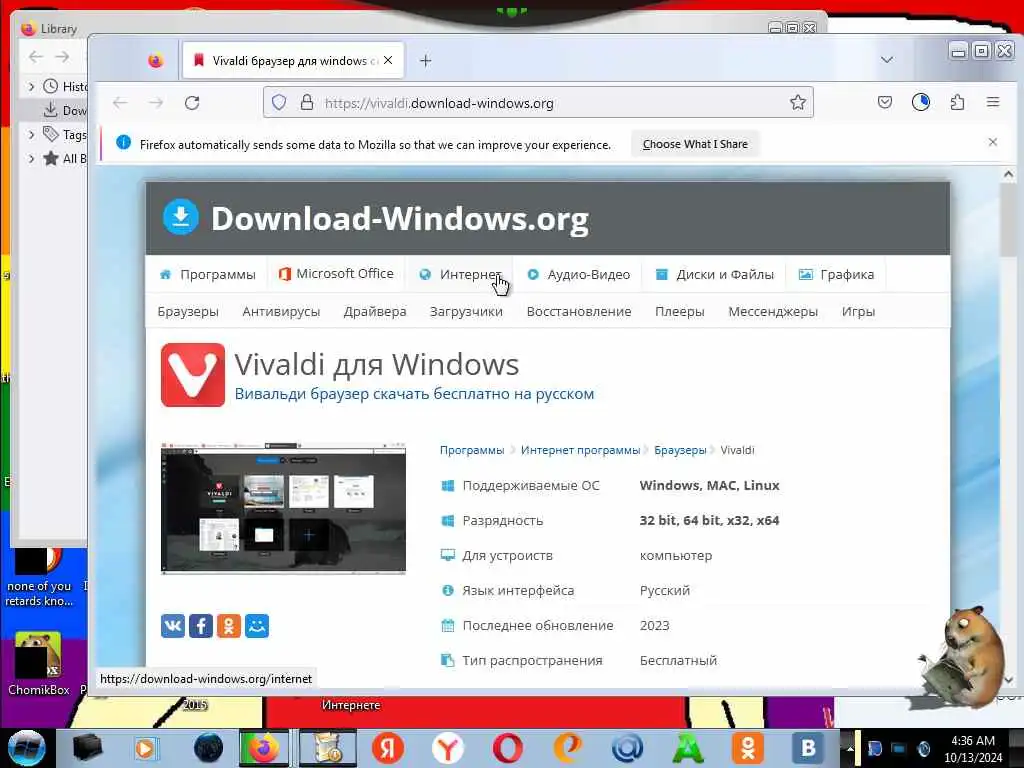Click the forward arrow in Firefox toolbar
This screenshot has width=1024, height=768.
155,103
